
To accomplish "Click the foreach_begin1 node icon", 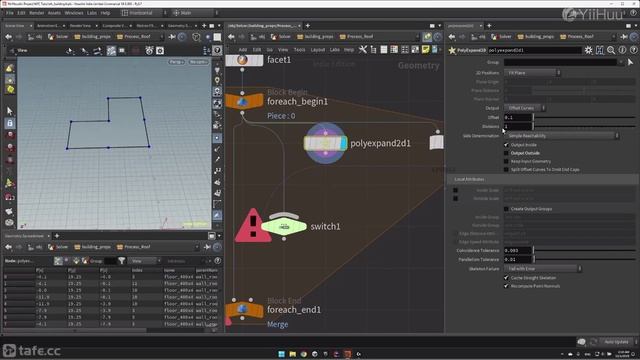I will click(x=243, y=101).
